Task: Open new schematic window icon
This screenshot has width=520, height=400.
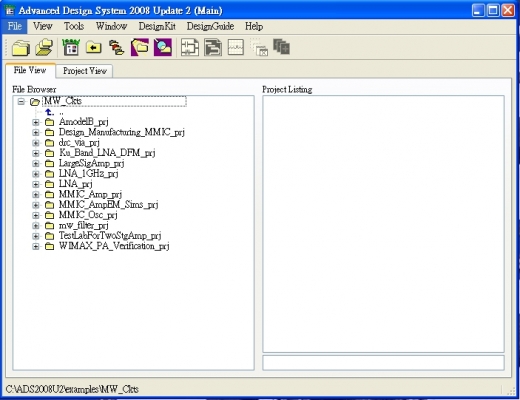Action: (190, 47)
